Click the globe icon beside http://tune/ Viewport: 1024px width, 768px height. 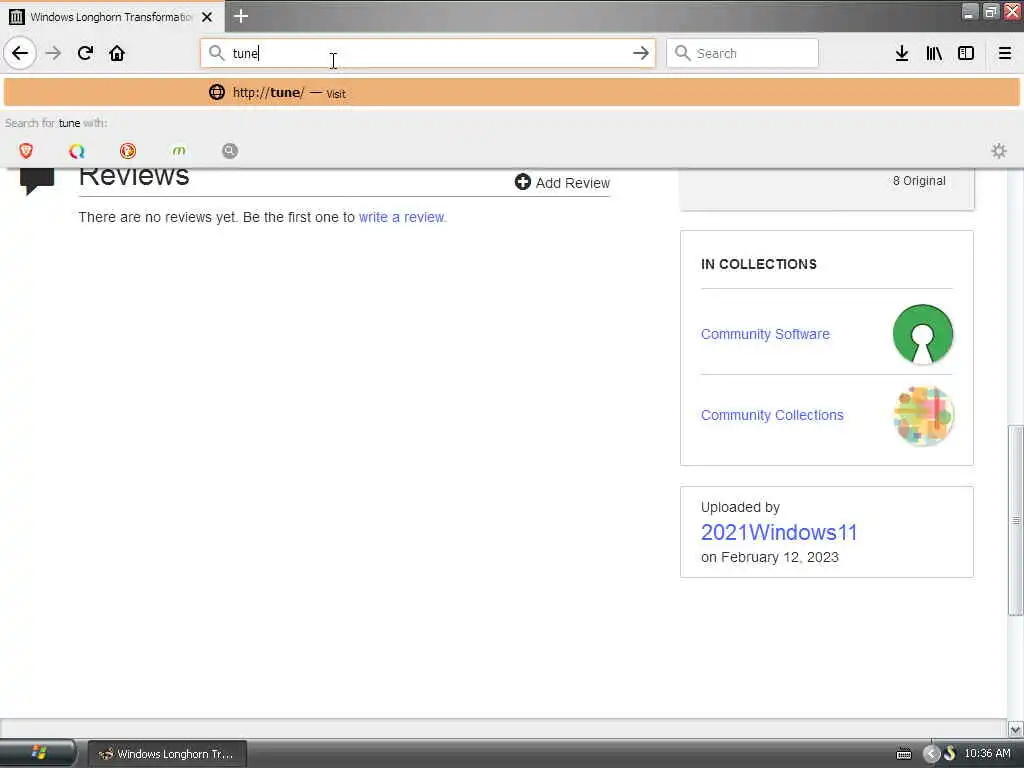[x=217, y=92]
